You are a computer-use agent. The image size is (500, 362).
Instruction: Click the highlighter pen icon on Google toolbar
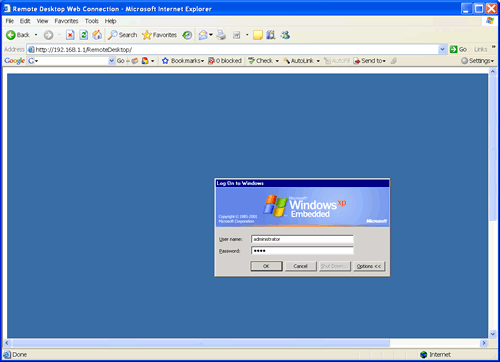point(394,61)
